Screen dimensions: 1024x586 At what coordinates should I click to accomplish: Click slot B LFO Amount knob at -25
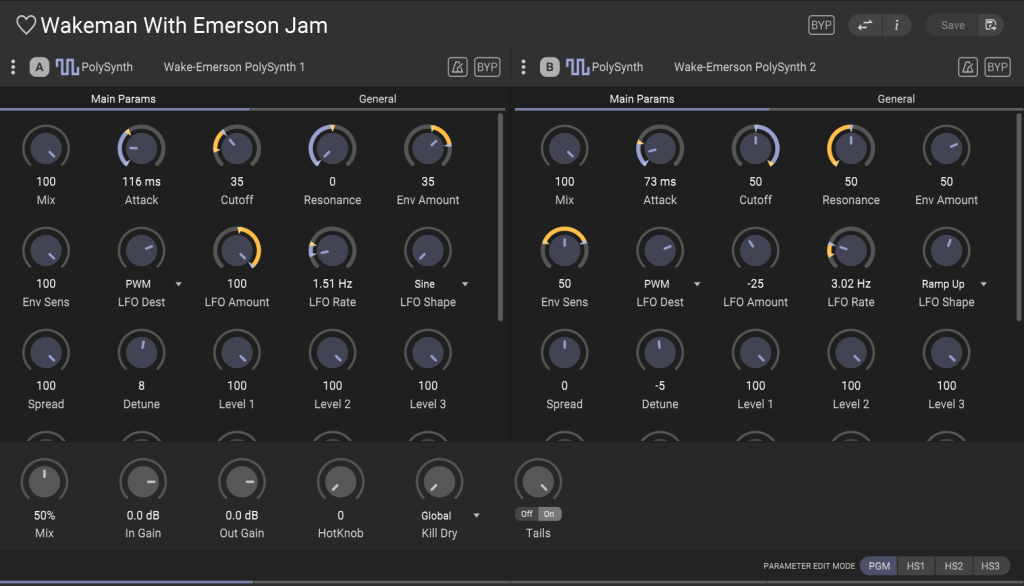[755, 250]
